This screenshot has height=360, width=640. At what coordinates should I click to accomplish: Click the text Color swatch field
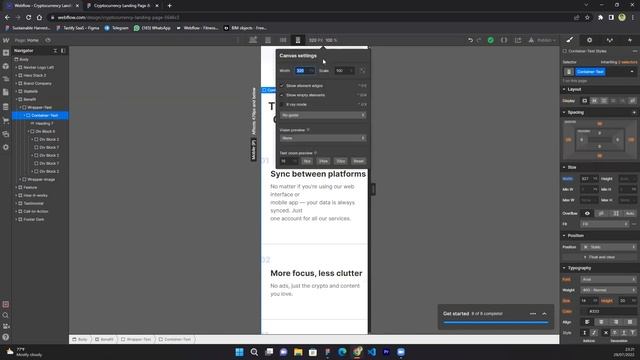(x=609, y=311)
